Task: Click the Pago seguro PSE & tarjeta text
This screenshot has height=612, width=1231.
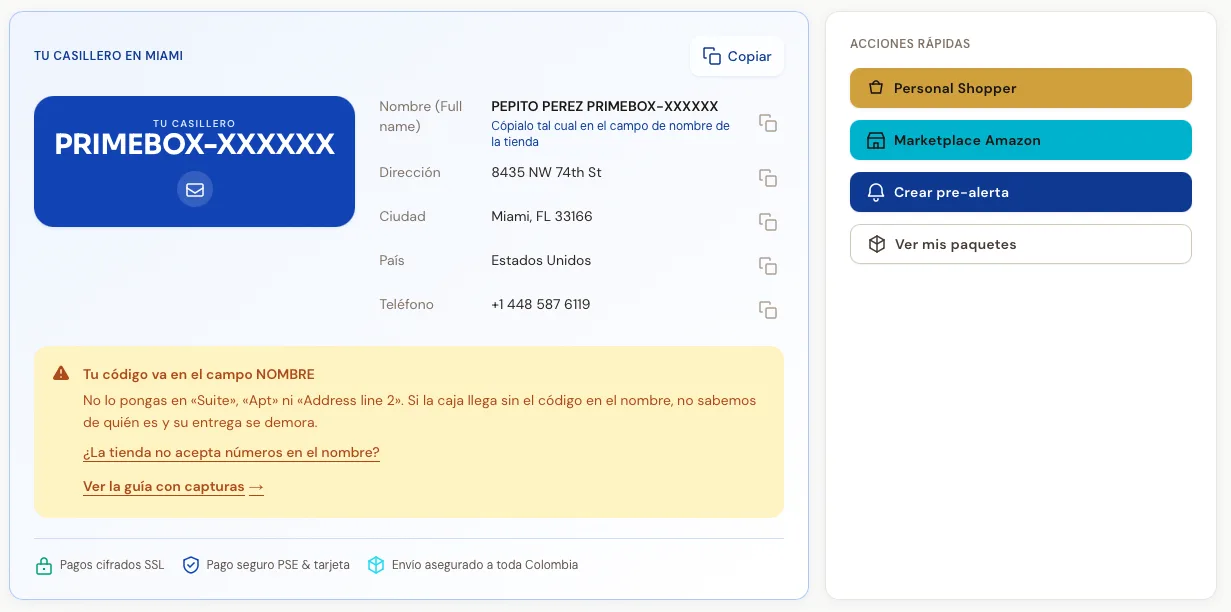Action: pos(278,565)
